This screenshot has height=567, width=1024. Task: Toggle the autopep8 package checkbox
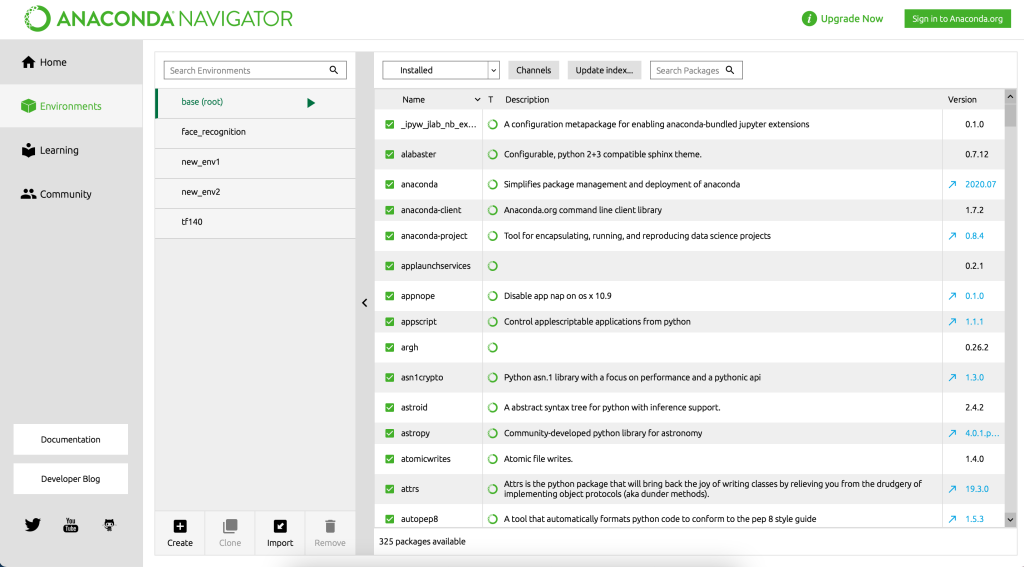tap(390, 519)
